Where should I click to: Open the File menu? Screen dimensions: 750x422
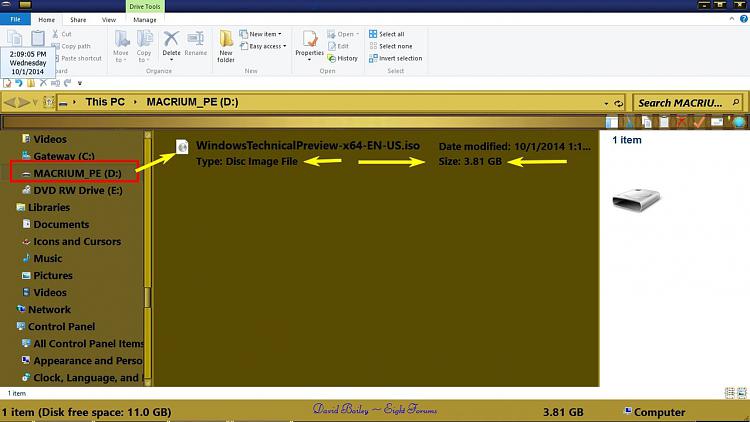click(x=15, y=20)
